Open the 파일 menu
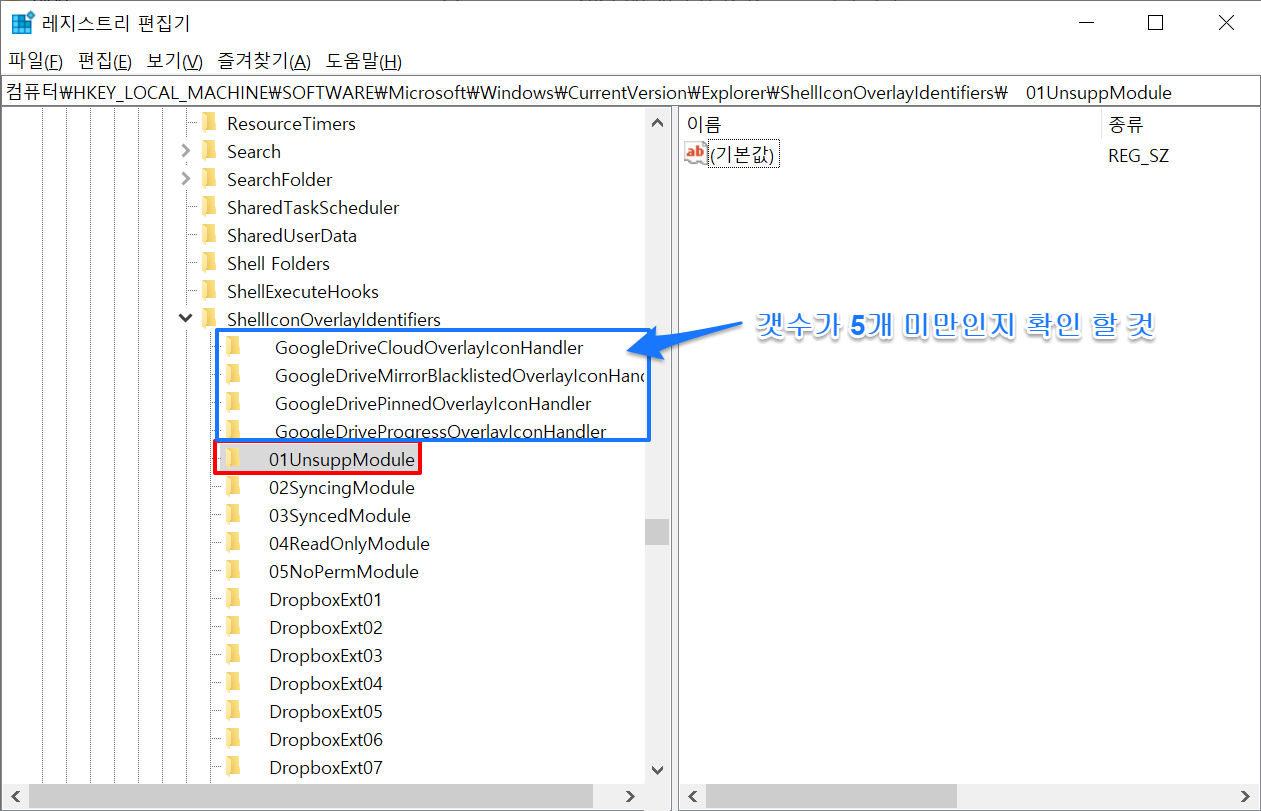Image resolution: width=1261 pixels, height=811 pixels. point(35,61)
